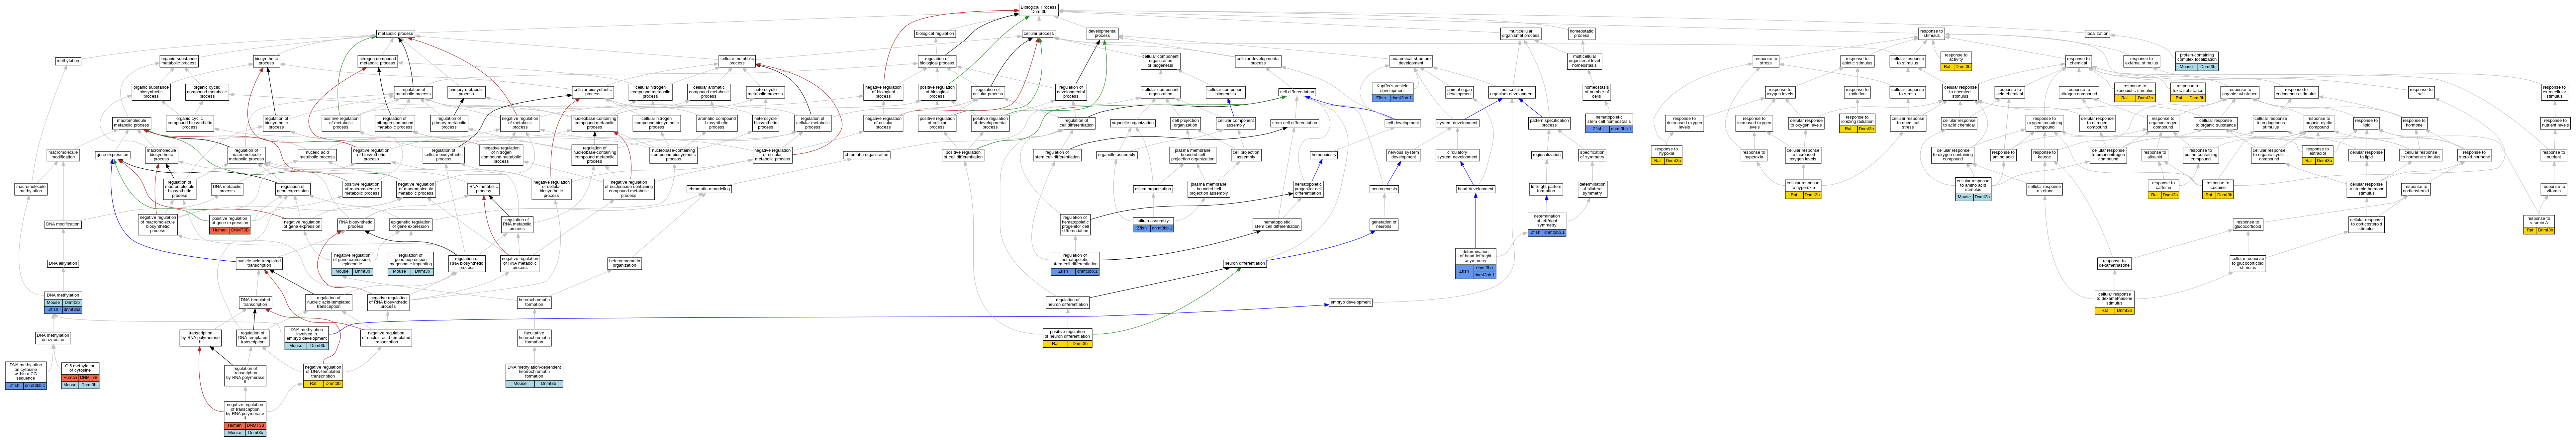Select the 'hemopoiesis' node
This screenshot has width=2576, height=440.
[x=1324, y=155]
